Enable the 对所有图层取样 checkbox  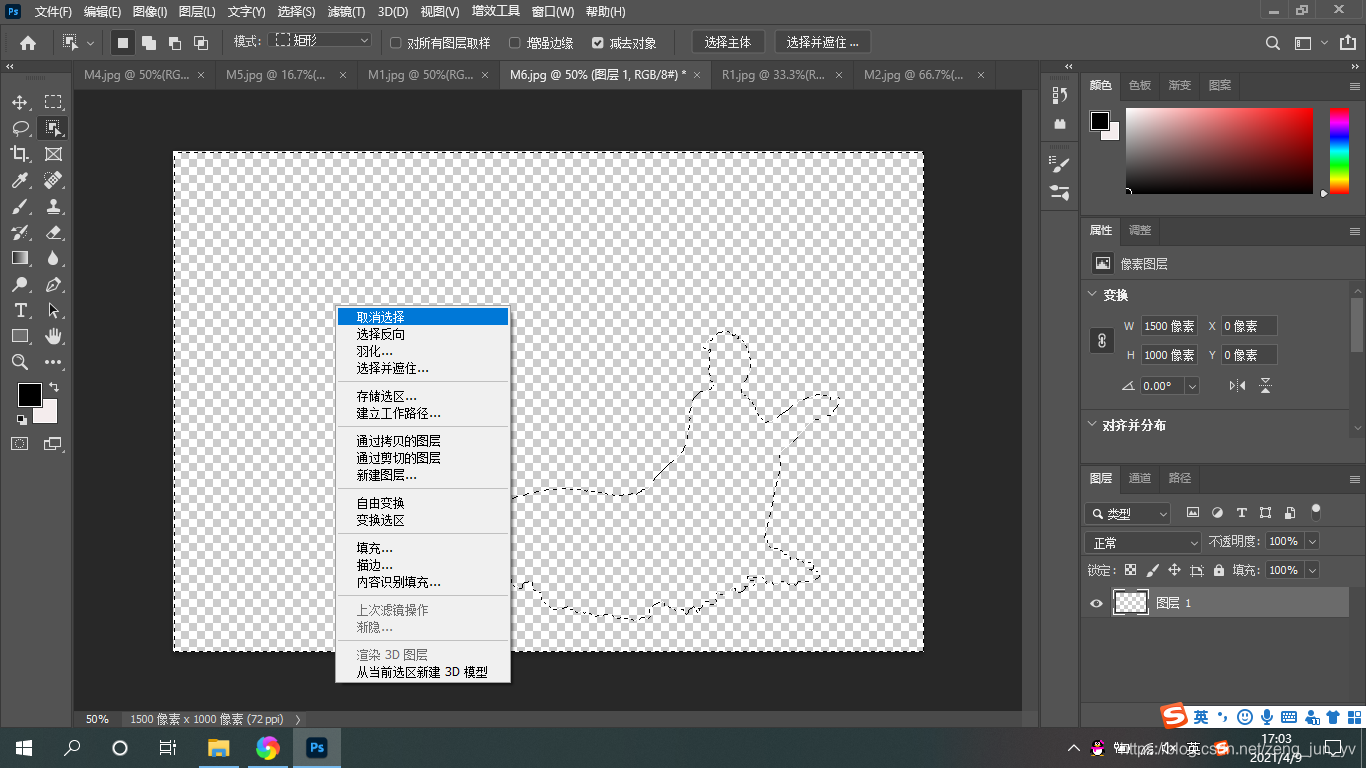[x=396, y=42]
